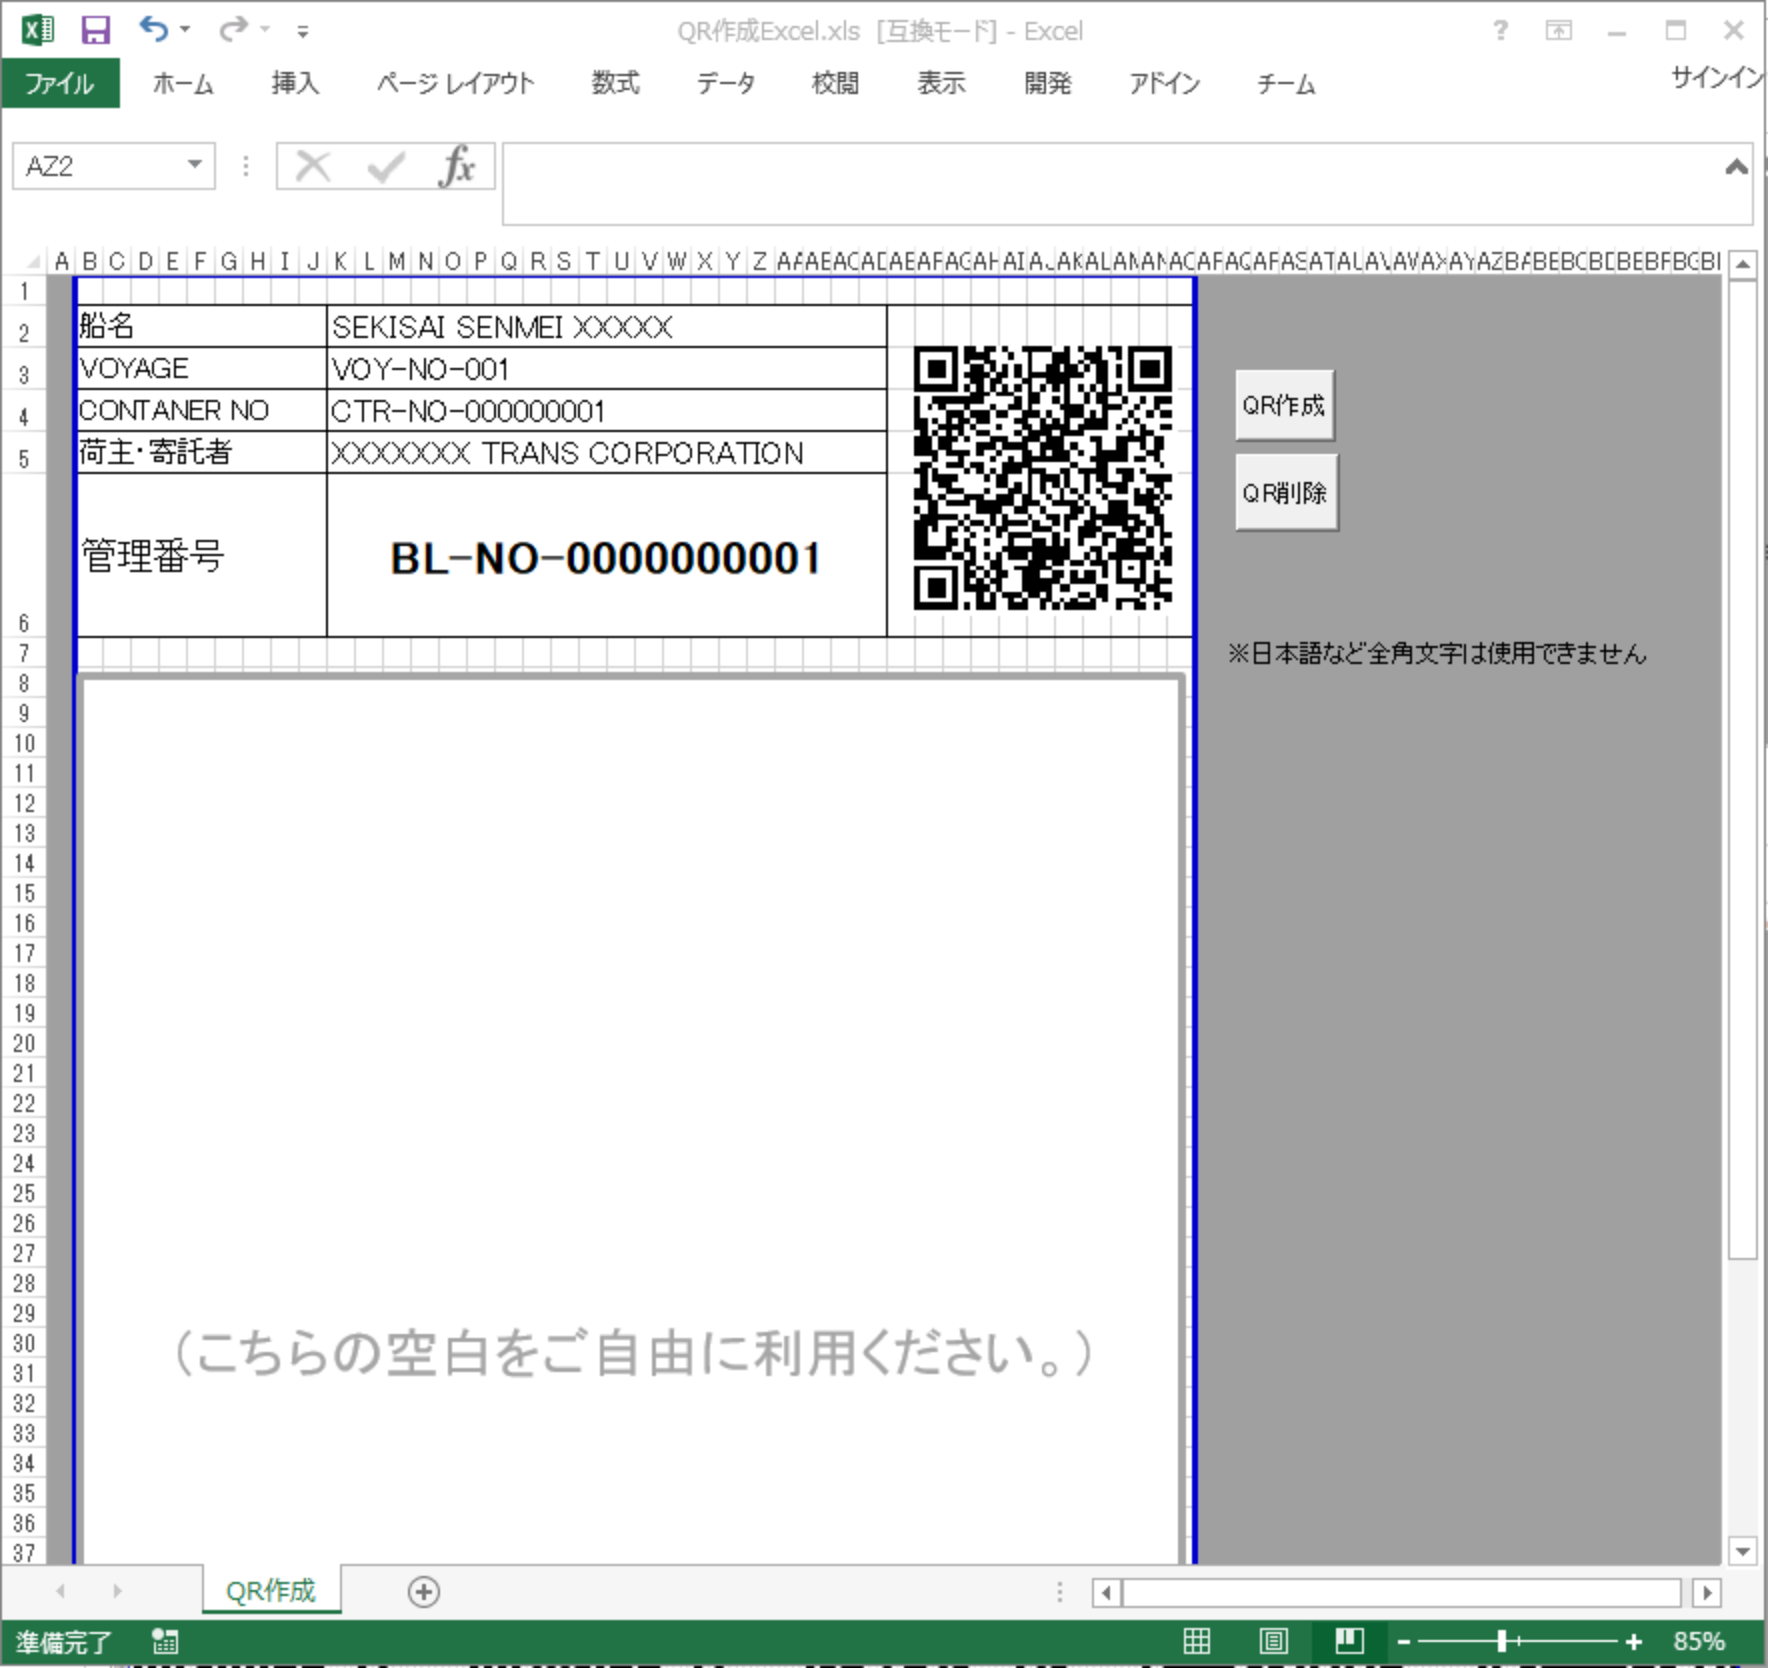Click the zoom slider handle
Screen dimensions: 1768x1668
coord(1501,1642)
